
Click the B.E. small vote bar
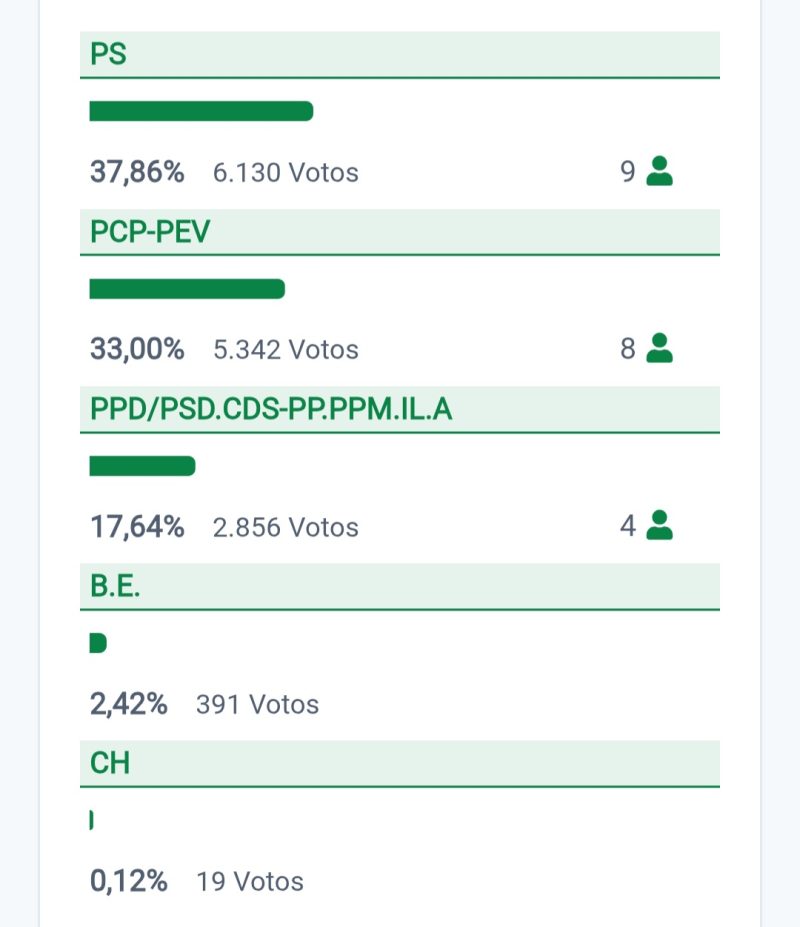click(97, 643)
